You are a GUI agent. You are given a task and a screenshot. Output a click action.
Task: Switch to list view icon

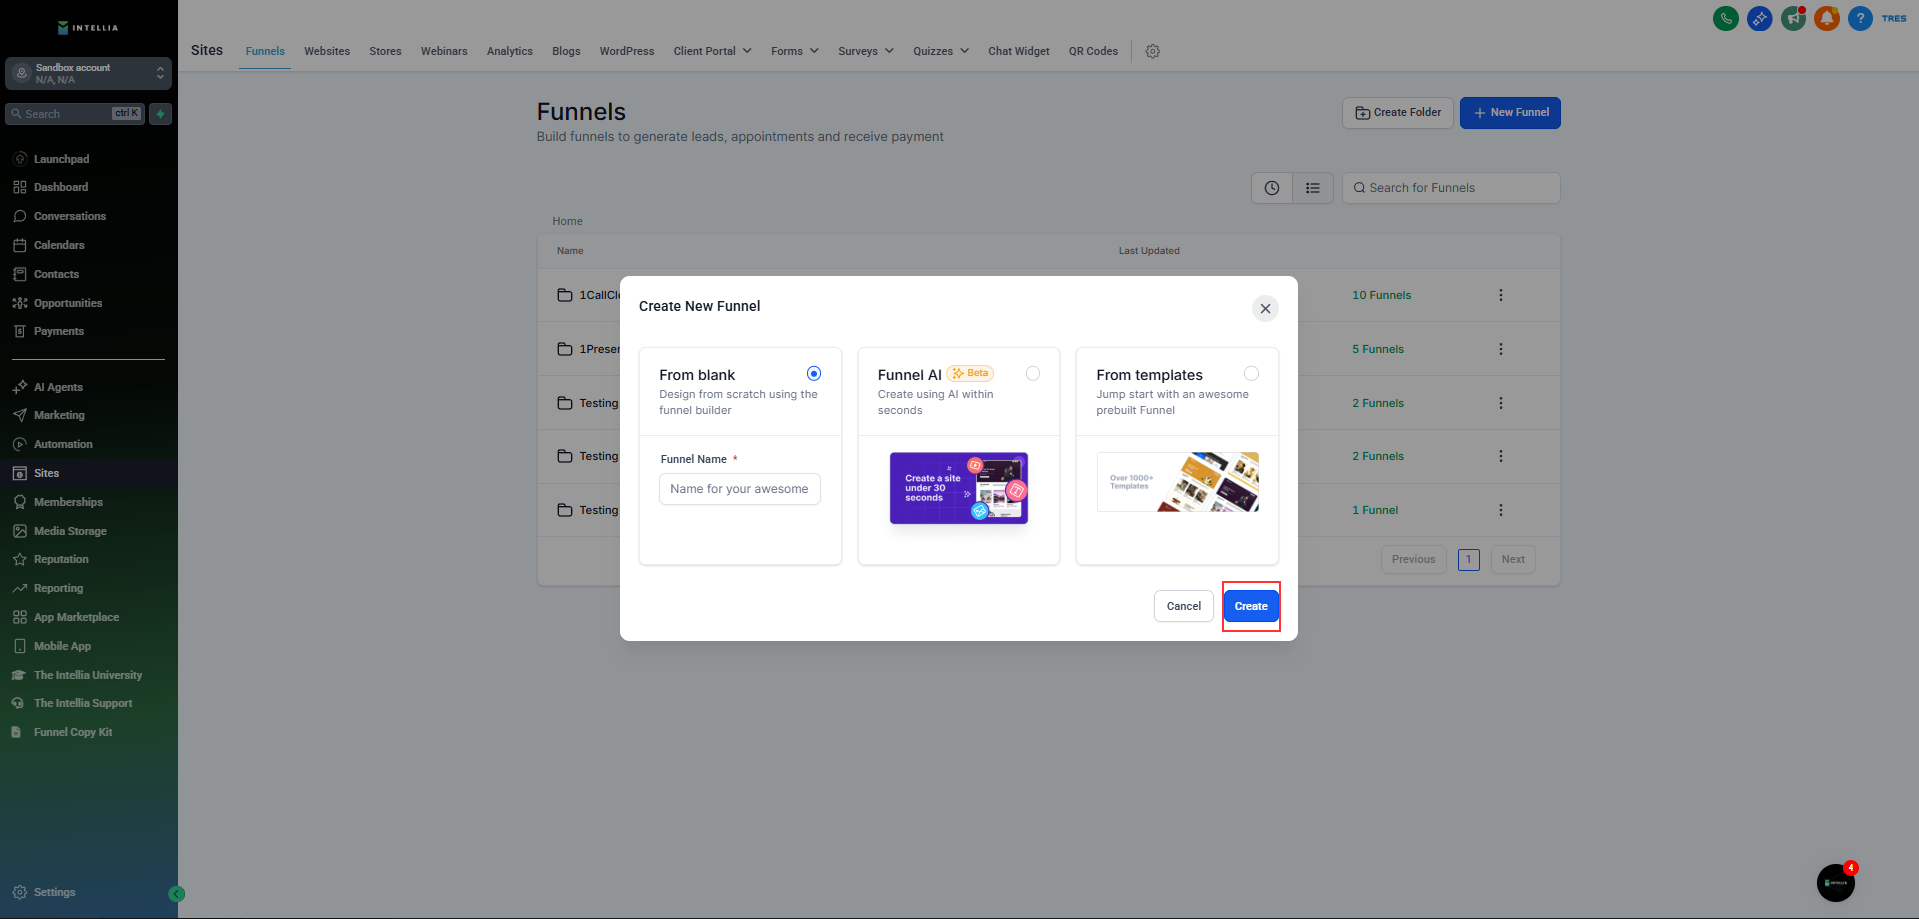coord(1313,188)
